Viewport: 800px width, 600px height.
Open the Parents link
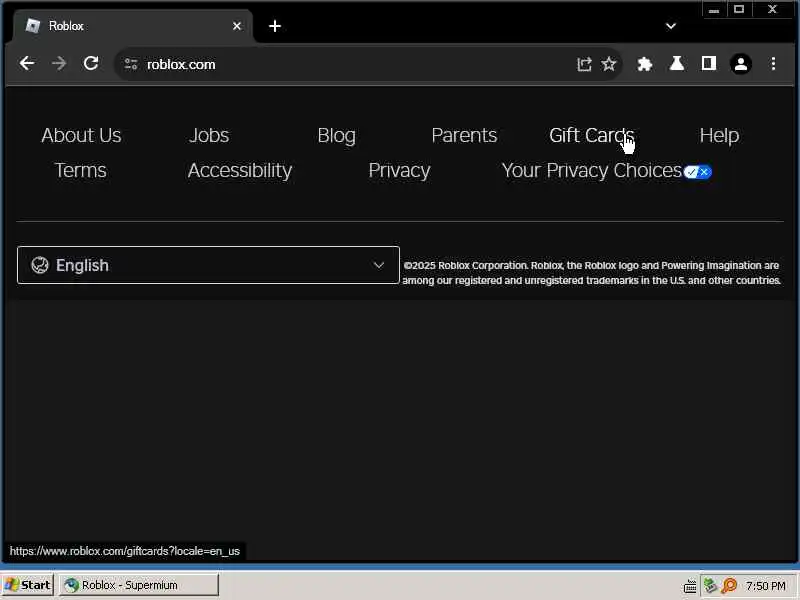click(464, 136)
